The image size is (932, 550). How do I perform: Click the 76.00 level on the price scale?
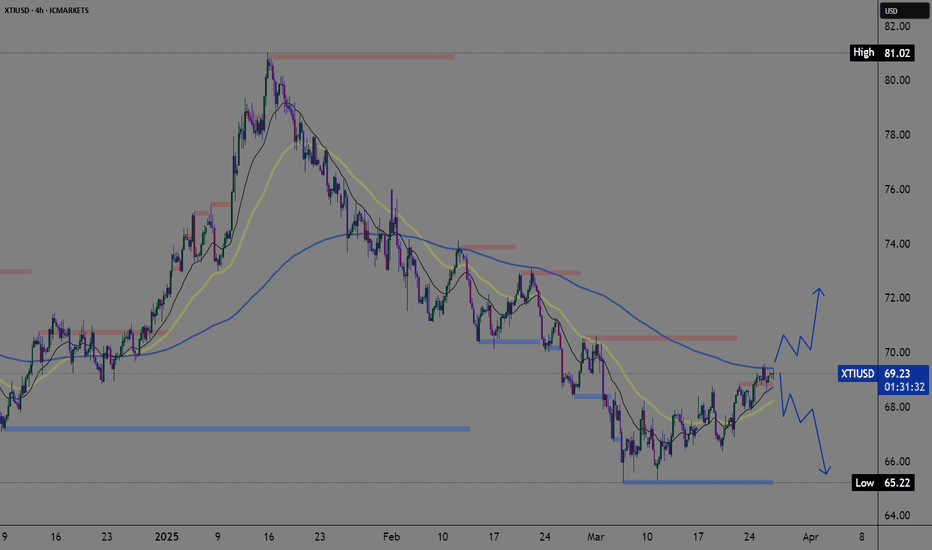pyautogui.click(x=897, y=189)
